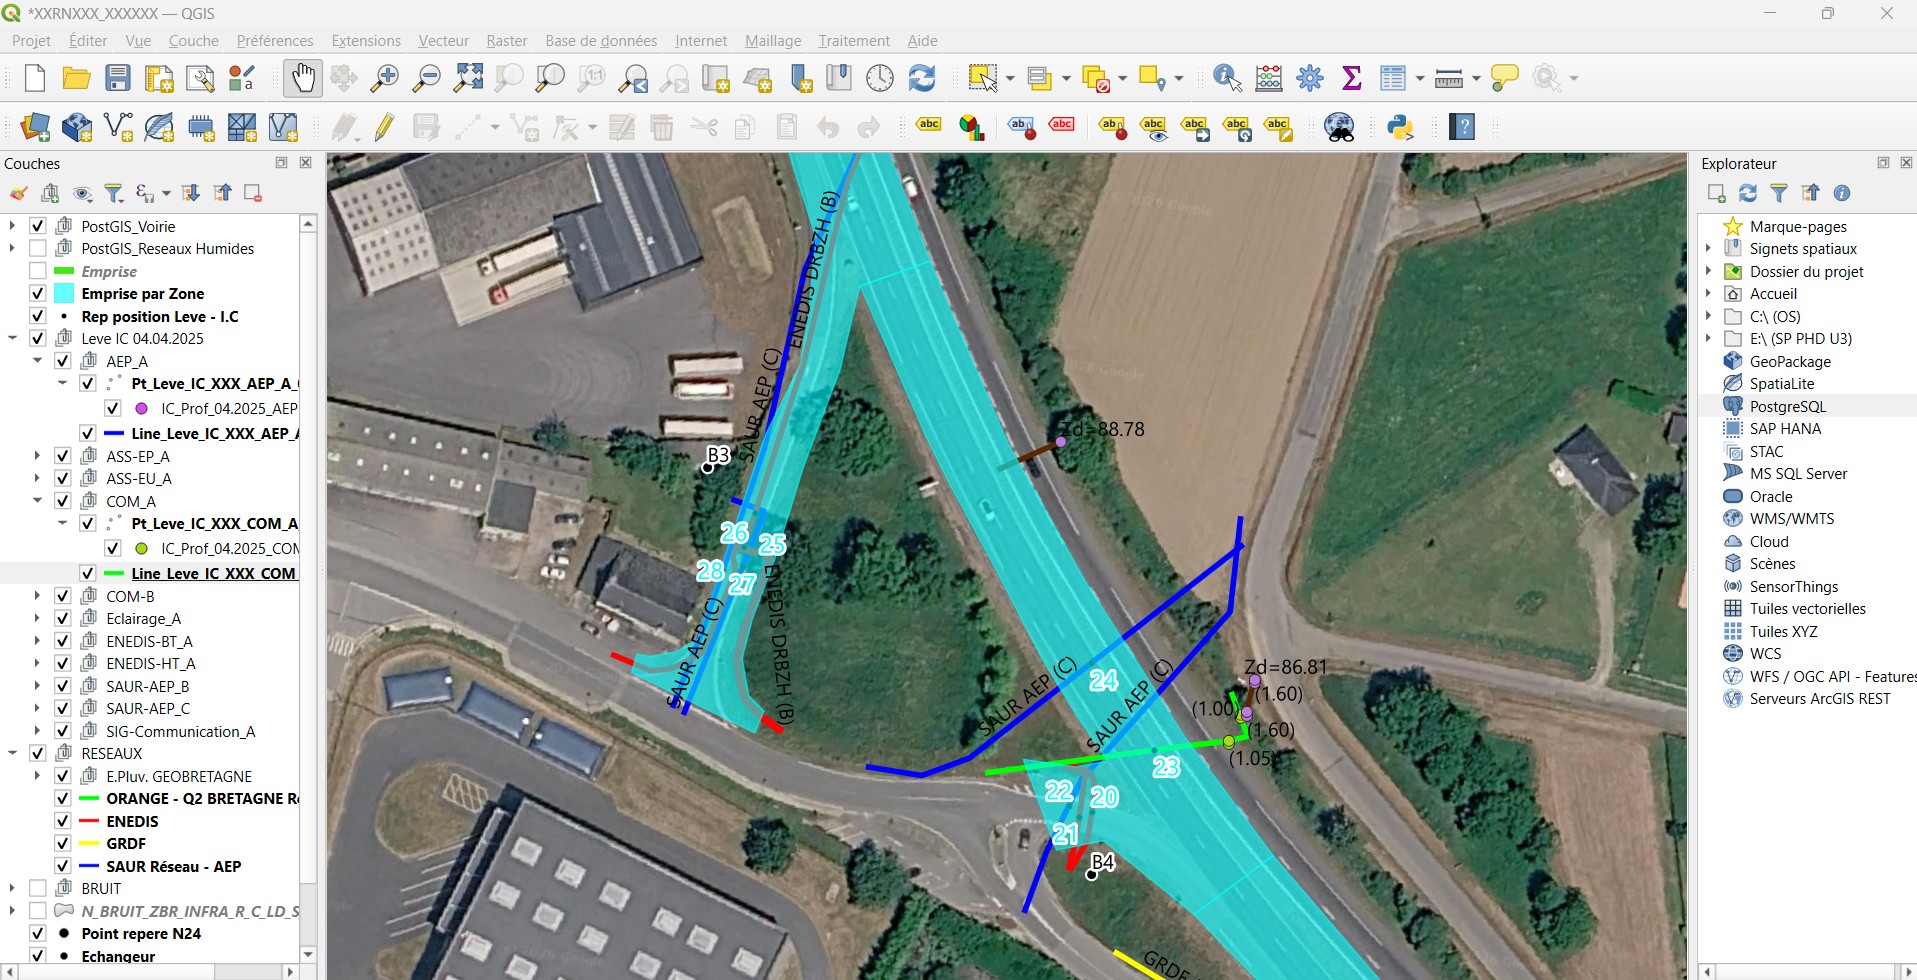Toggle the Emprise par Zone layer checkbox
Screen dimensions: 1917x980
tap(38, 293)
